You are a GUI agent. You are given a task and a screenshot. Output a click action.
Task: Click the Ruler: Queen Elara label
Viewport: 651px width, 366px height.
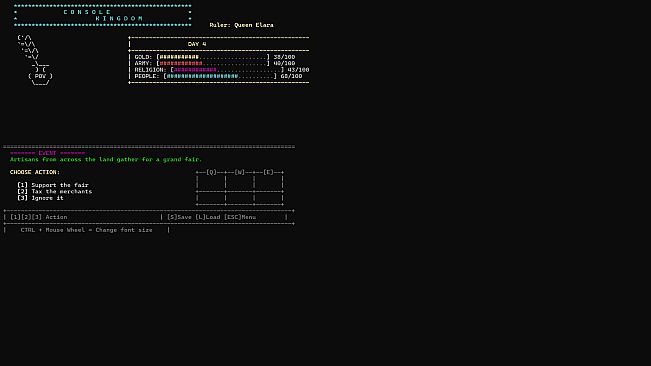[241, 25]
